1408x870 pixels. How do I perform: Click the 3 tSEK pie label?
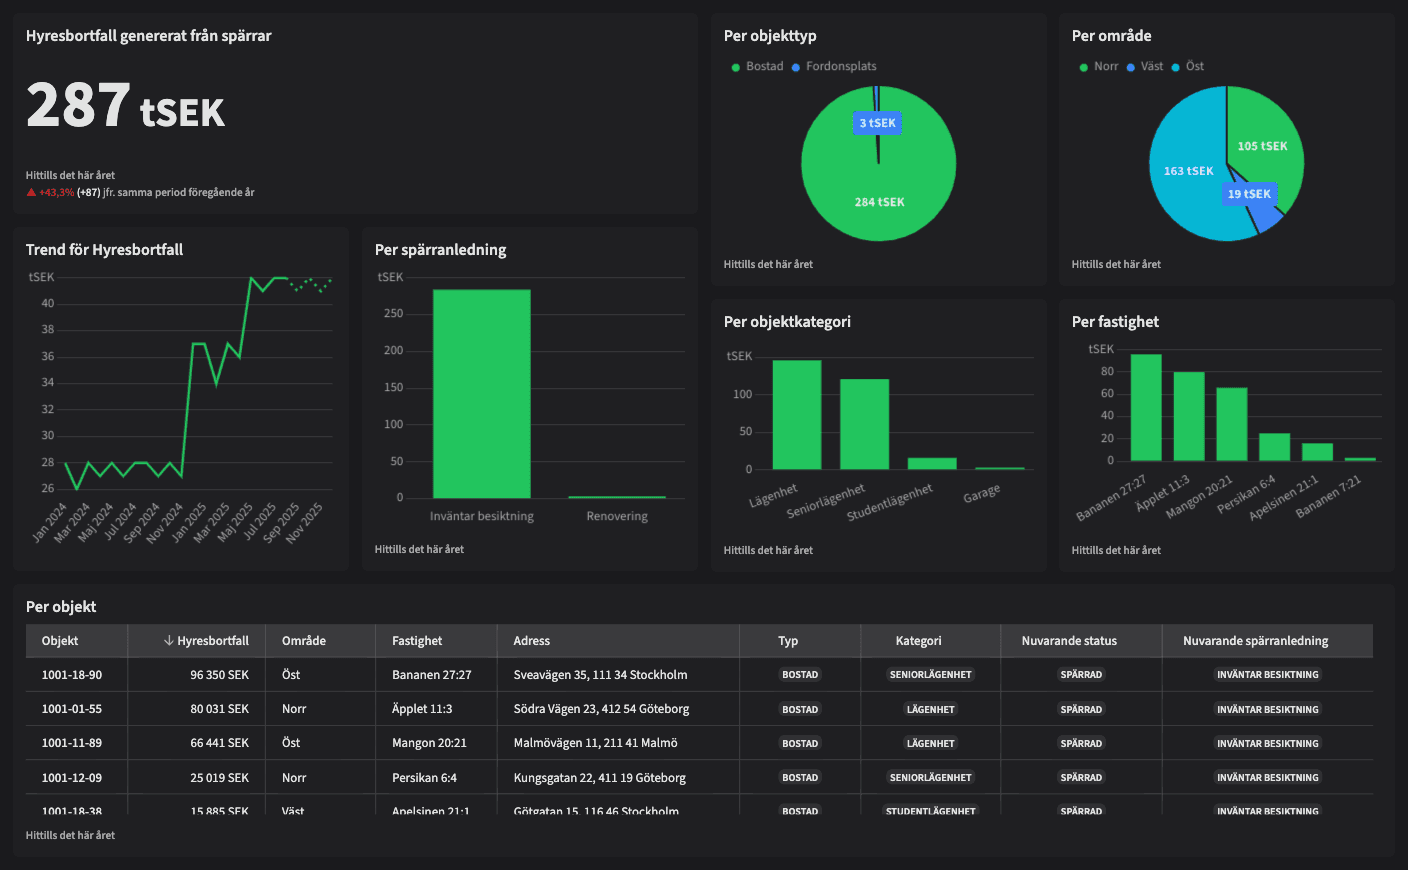coord(877,123)
